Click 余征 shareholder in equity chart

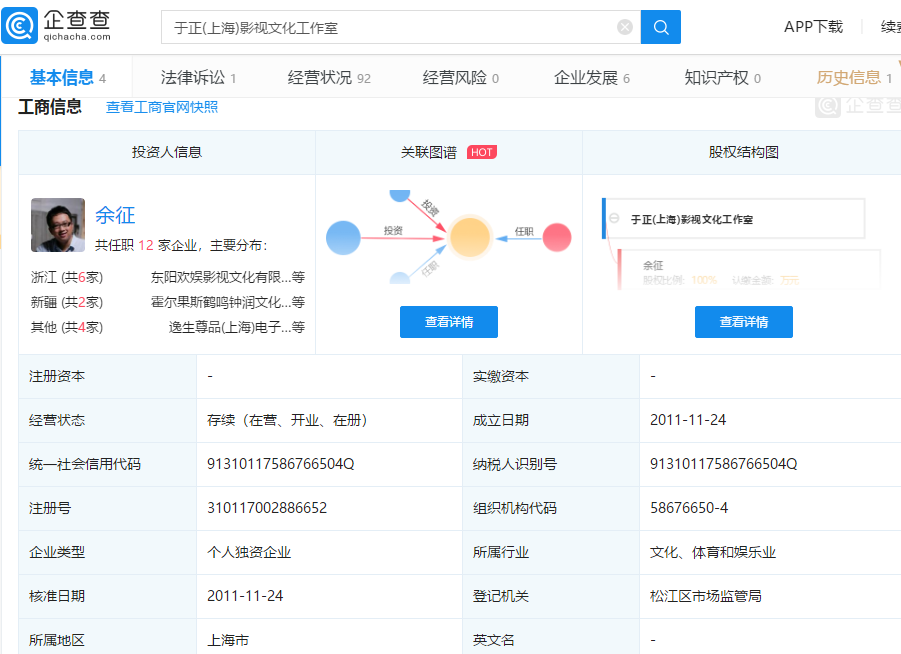(653, 265)
